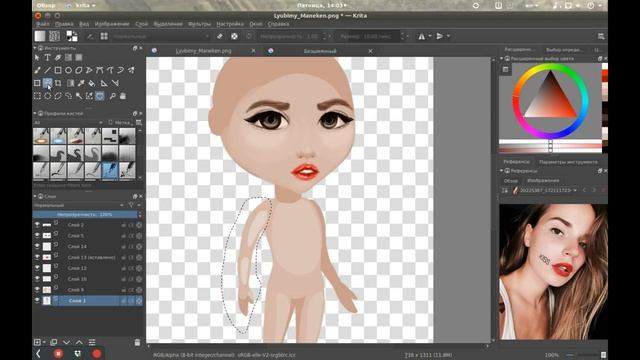Click the red record button at bottom
Screen dimensions: 640x360
tap(97, 353)
